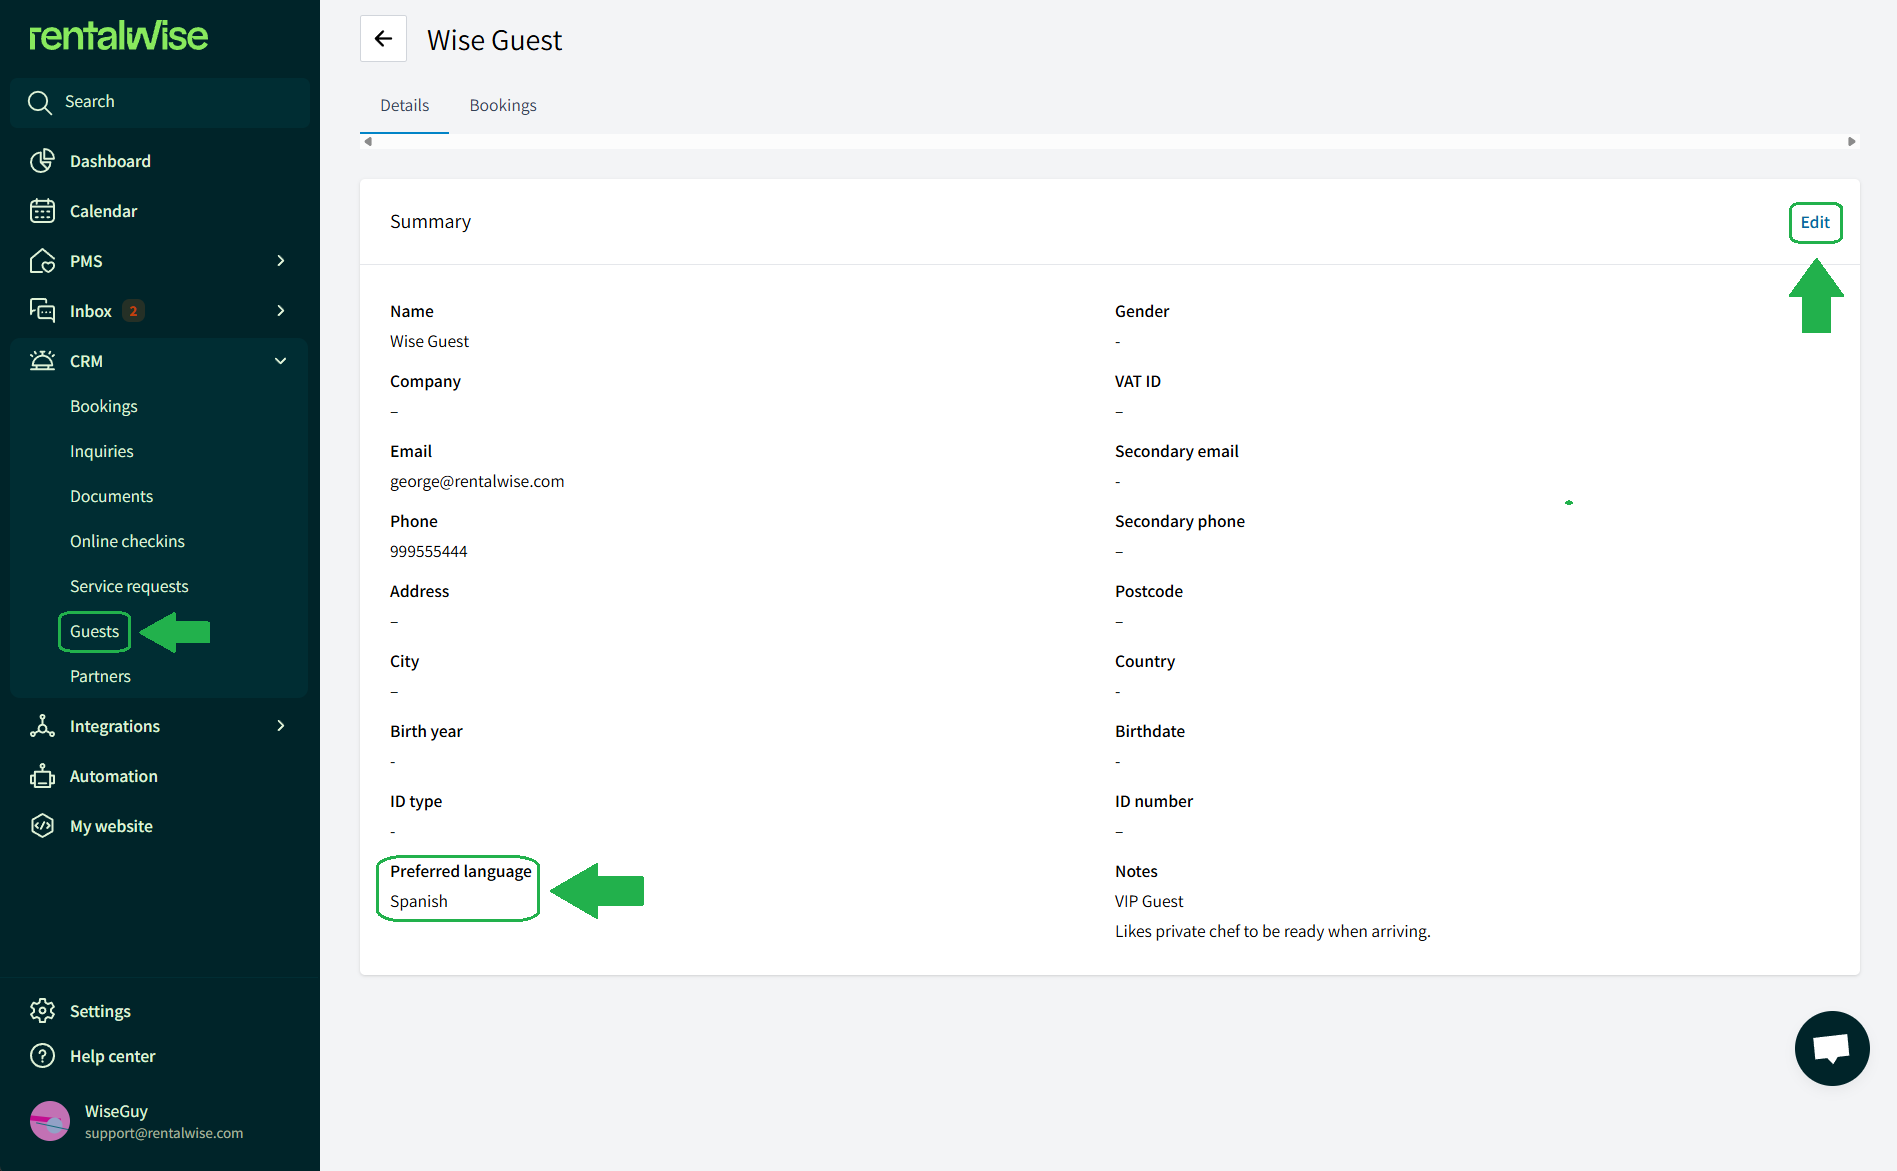Click the My website code icon
This screenshot has height=1171, width=1897.
point(42,826)
